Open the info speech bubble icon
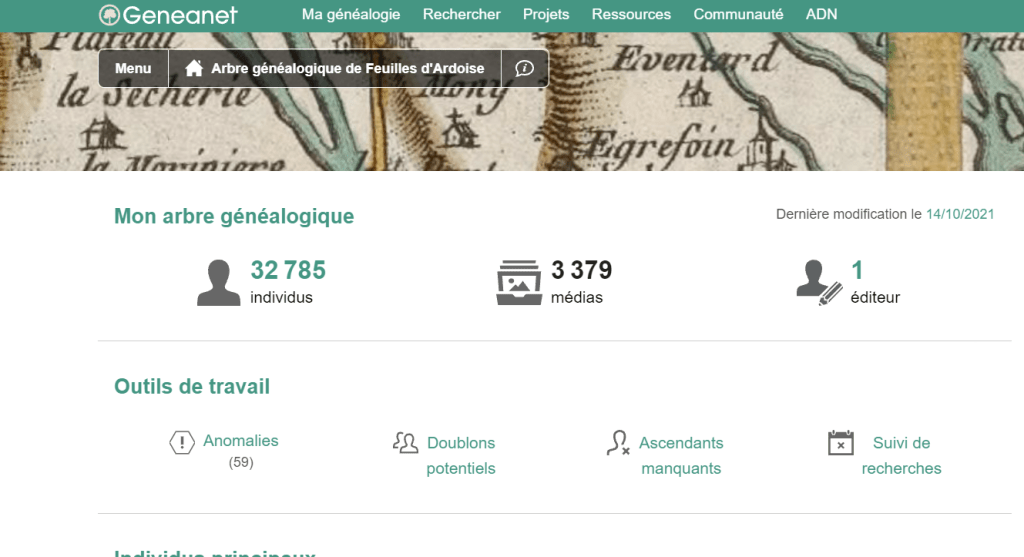The height and width of the screenshot is (557, 1024). point(524,69)
